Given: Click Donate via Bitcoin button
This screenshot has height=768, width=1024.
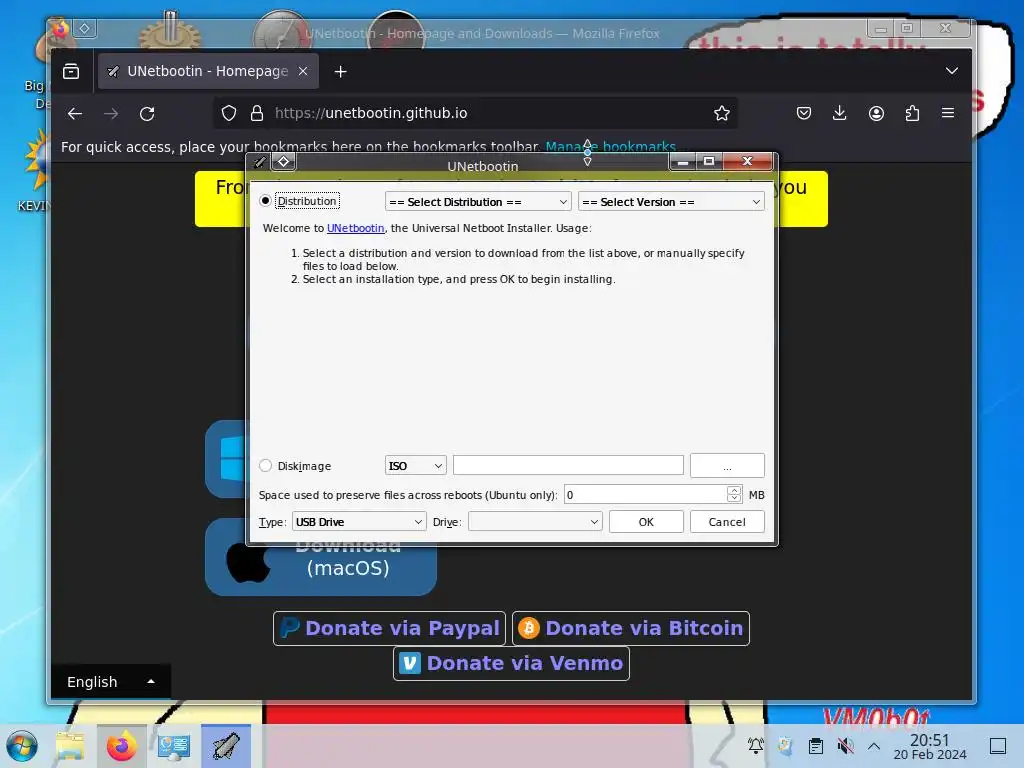Looking at the screenshot, I should (631, 628).
